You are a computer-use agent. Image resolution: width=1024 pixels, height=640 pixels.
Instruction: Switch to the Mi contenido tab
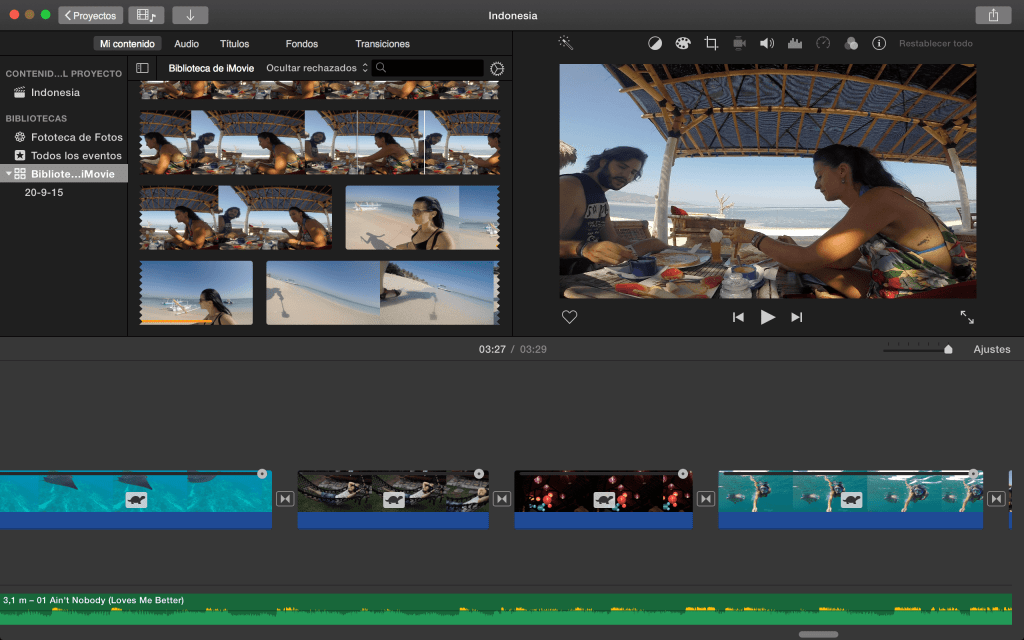pos(127,44)
